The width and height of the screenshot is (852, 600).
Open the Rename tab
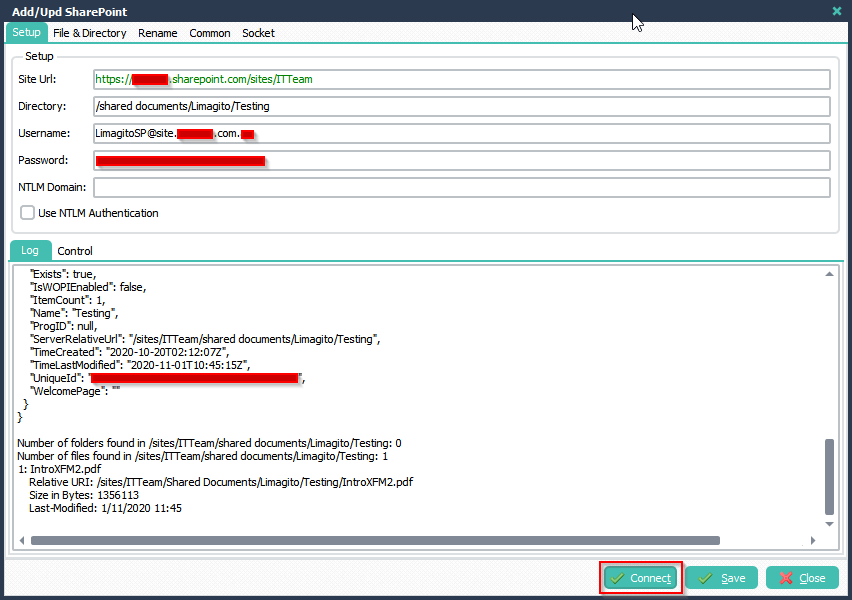[x=158, y=33]
